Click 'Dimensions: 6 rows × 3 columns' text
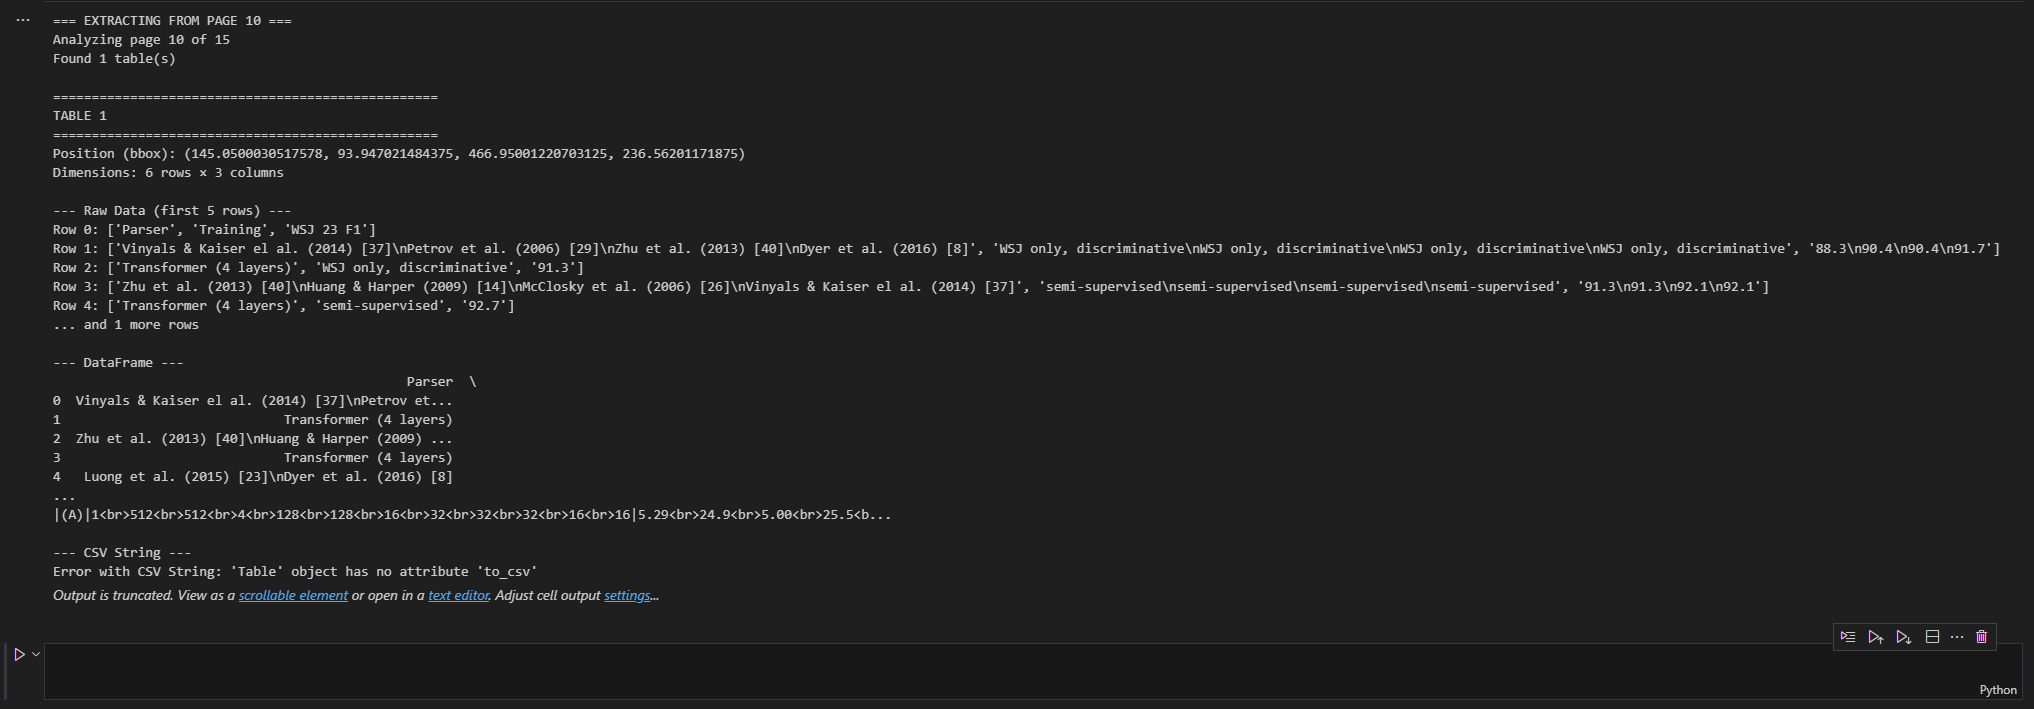The image size is (2034, 709). (x=168, y=172)
